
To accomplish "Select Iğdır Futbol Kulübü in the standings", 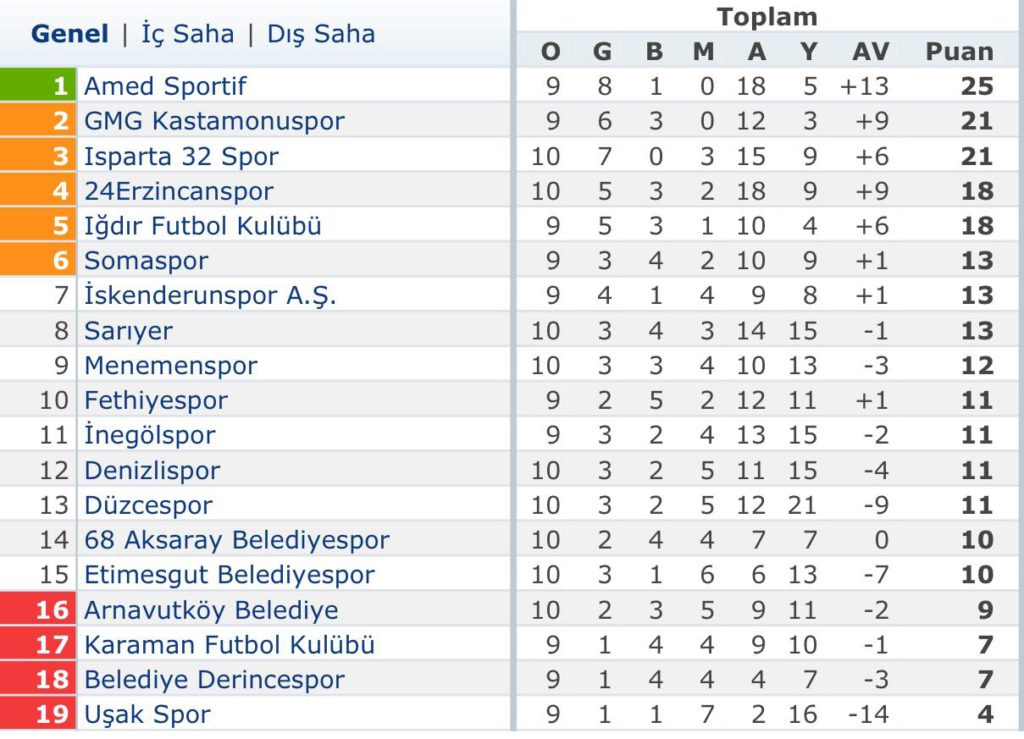I will click(203, 226).
